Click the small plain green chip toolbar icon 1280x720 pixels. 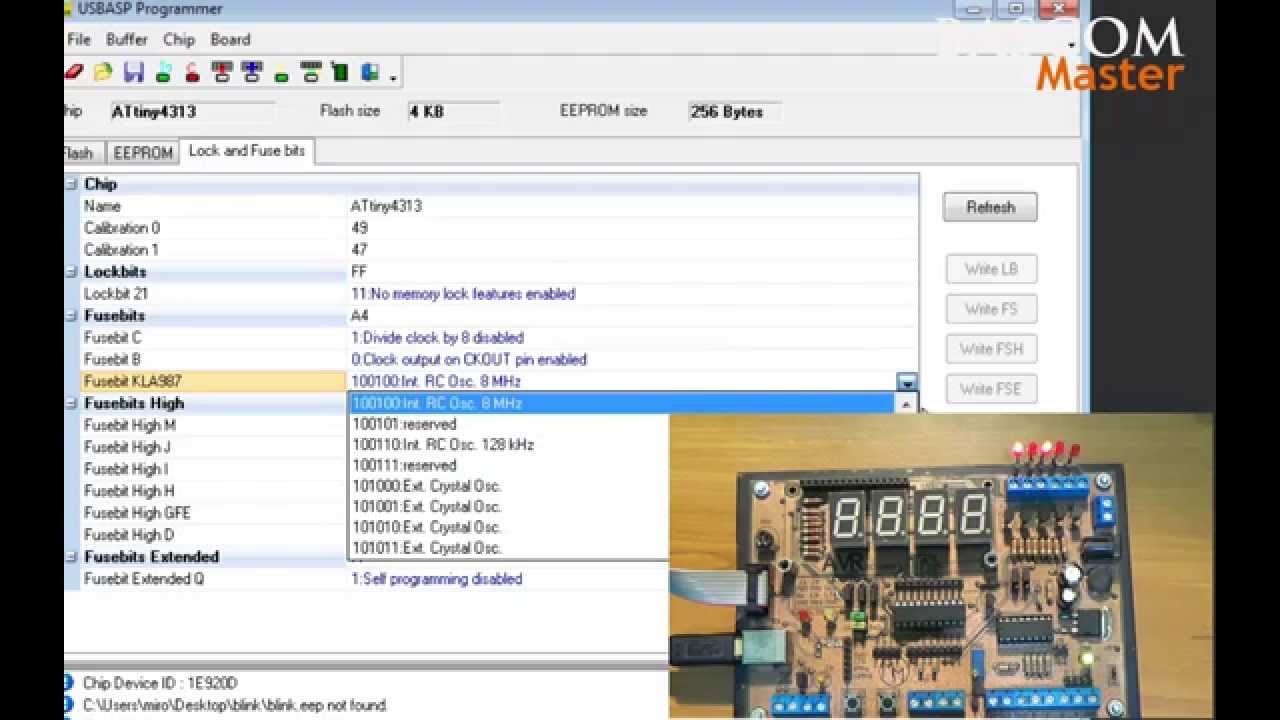pyautogui.click(x=281, y=75)
